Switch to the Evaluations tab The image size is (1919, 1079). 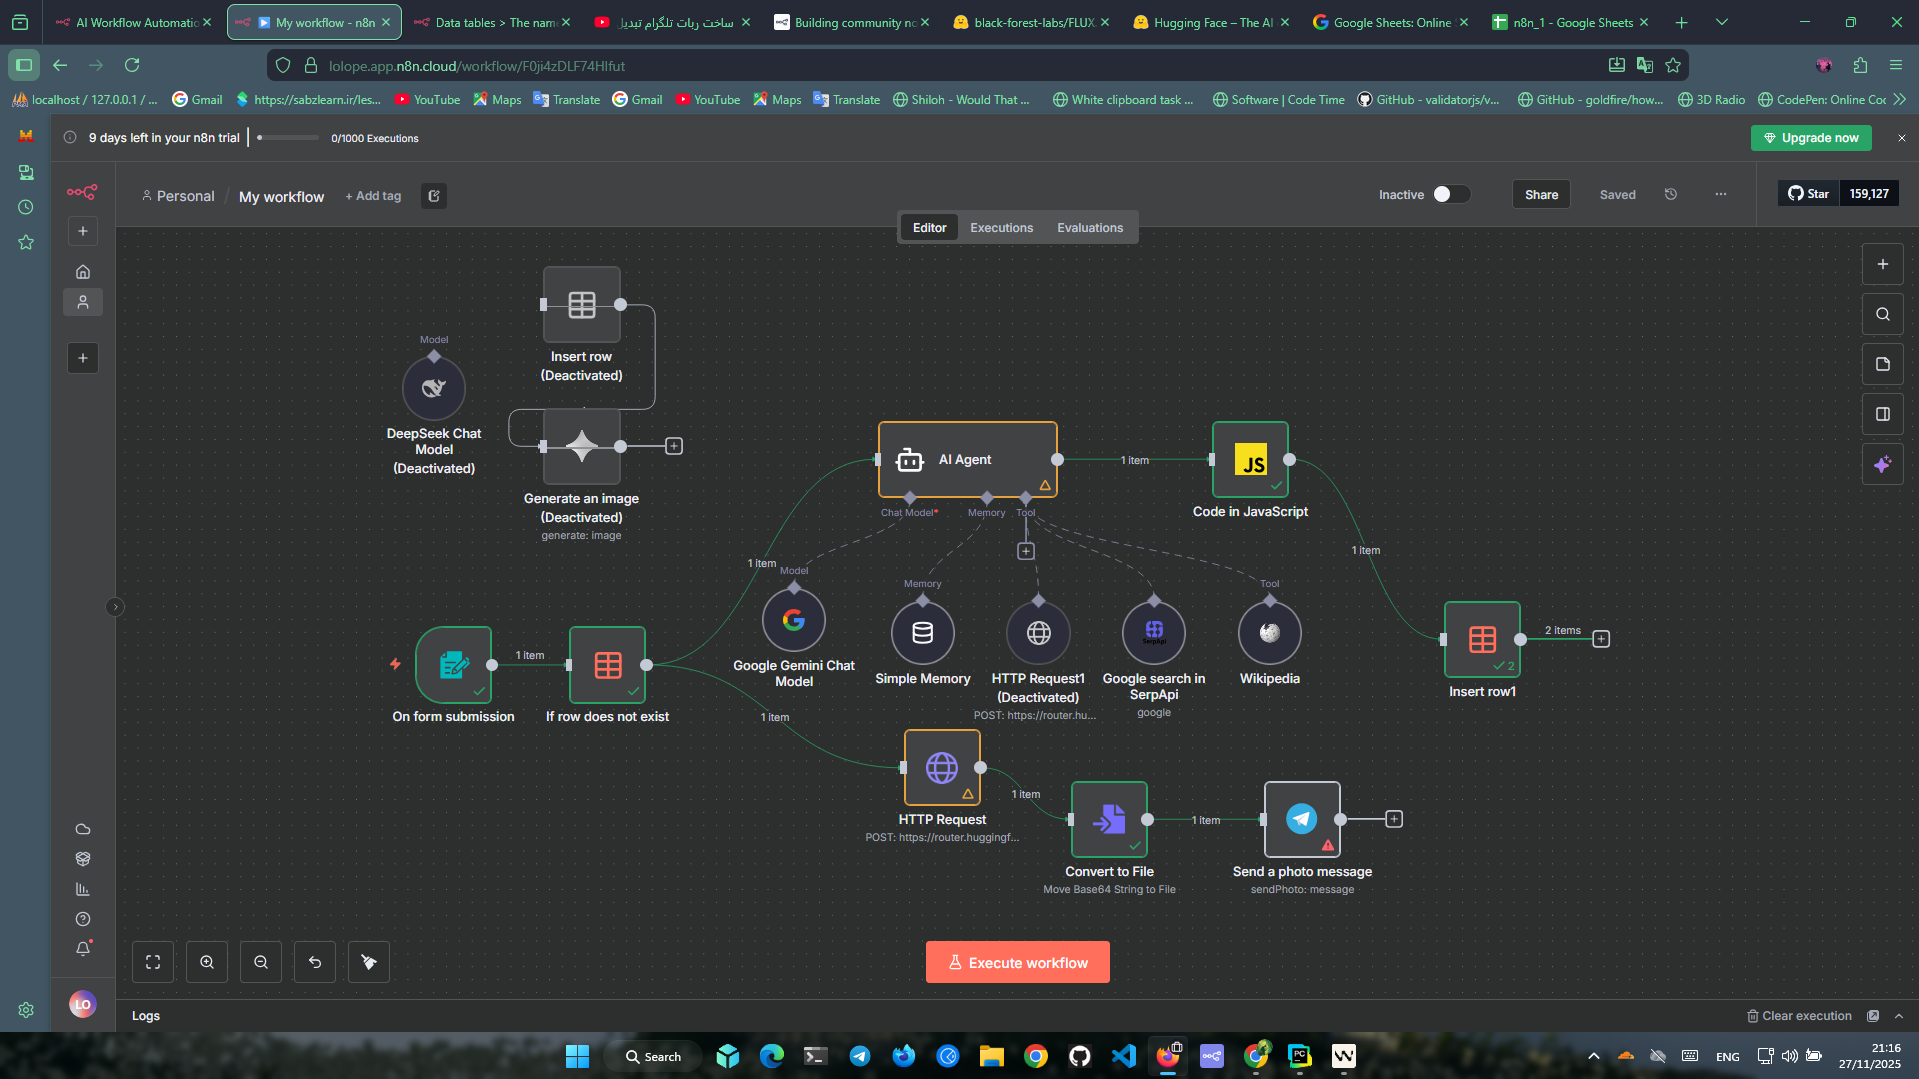[1090, 228]
